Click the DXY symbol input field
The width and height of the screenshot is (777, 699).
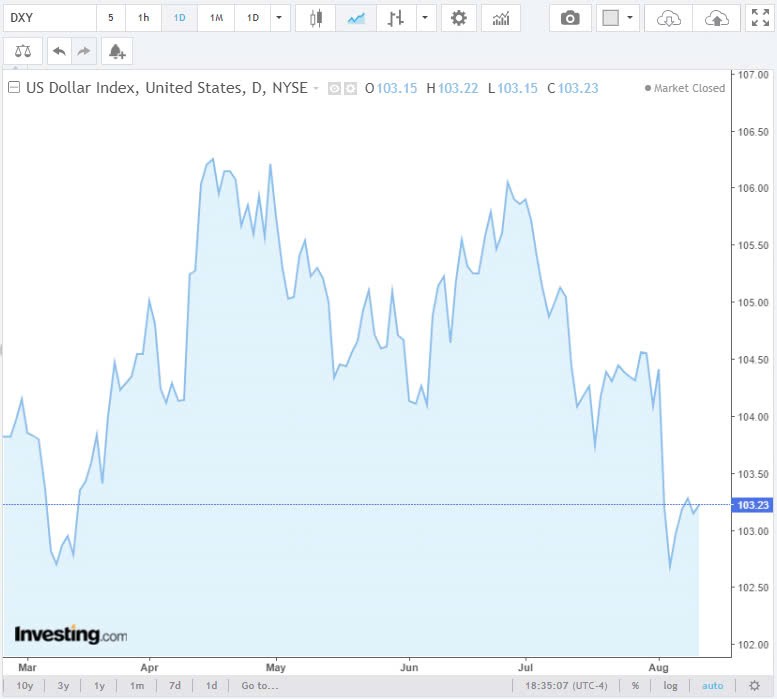48,18
